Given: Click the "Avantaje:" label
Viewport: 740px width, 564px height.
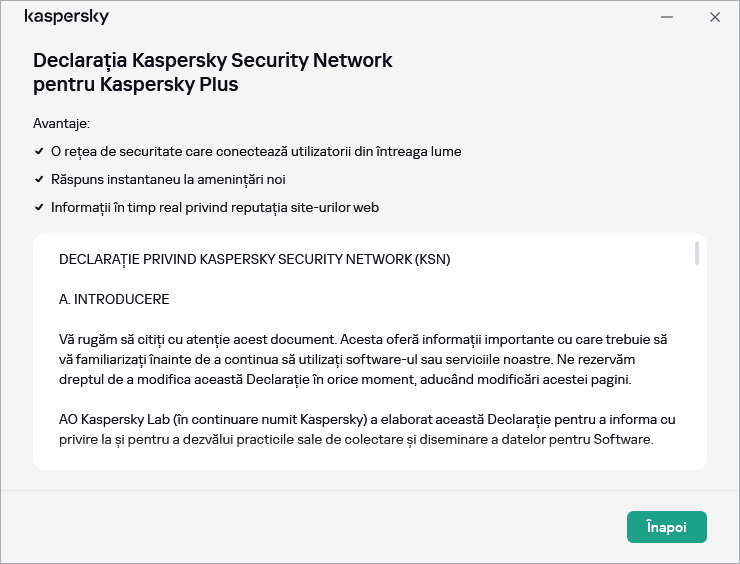Looking at the screenshot, I should pos(61,124).
